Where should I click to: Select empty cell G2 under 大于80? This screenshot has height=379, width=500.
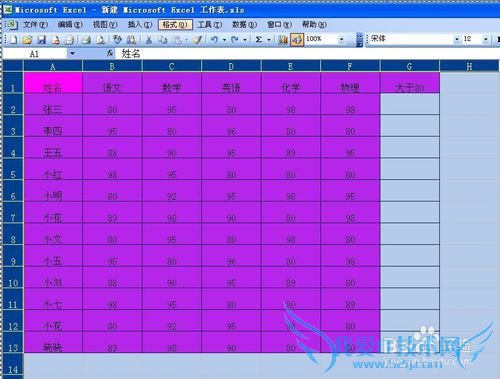coord(410,104)
